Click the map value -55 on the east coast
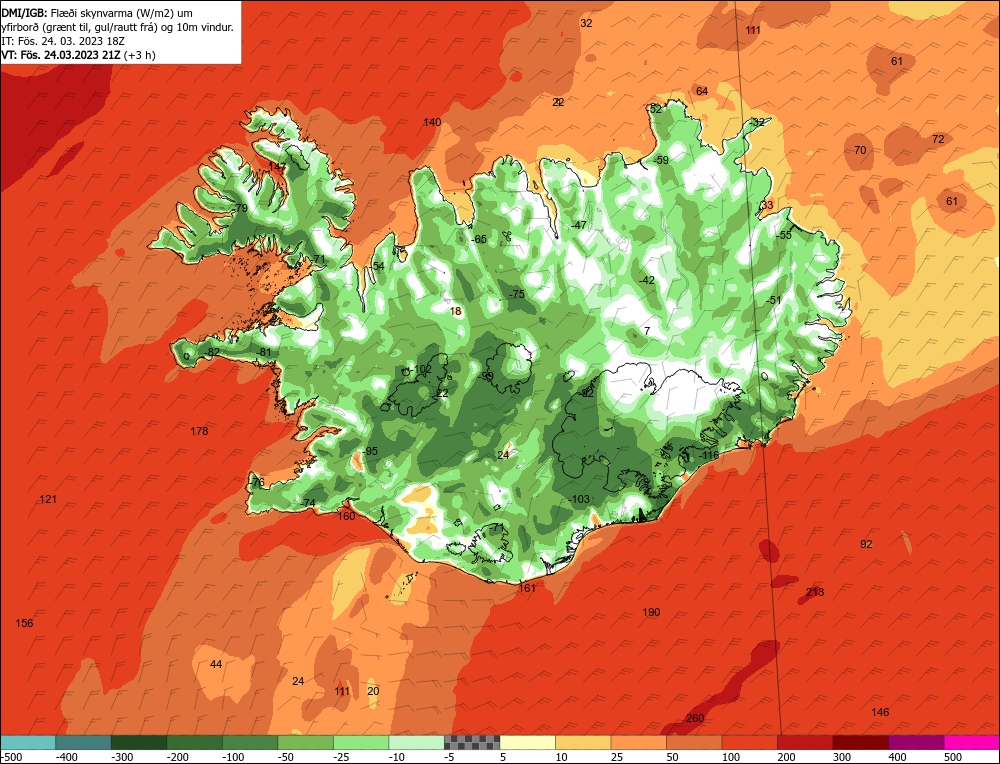 click(784, 235)
